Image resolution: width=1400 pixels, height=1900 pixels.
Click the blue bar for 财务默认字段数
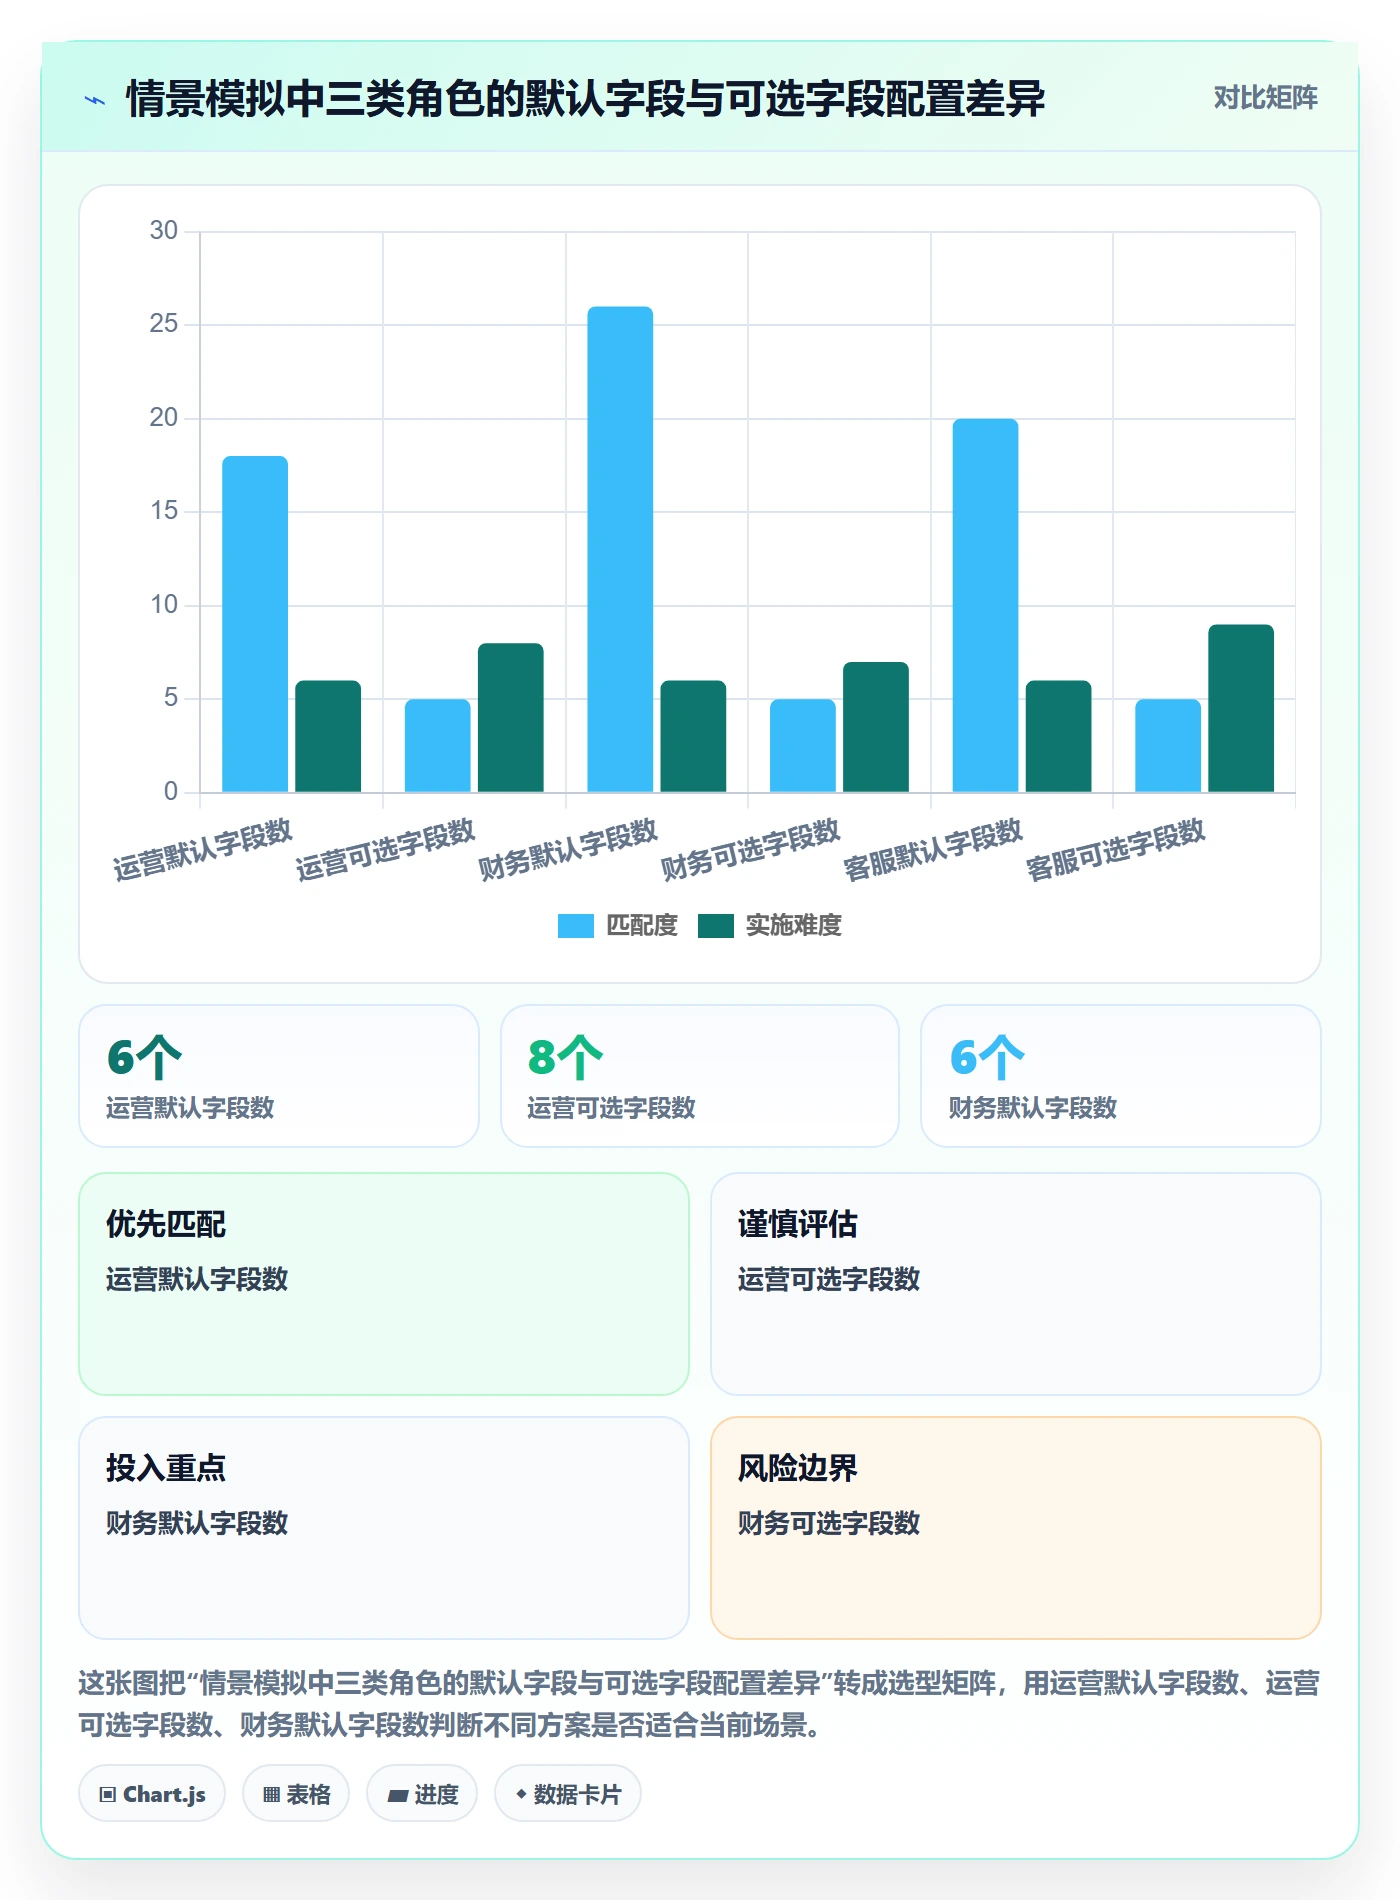pyautogui.click(x=620, y=549)
